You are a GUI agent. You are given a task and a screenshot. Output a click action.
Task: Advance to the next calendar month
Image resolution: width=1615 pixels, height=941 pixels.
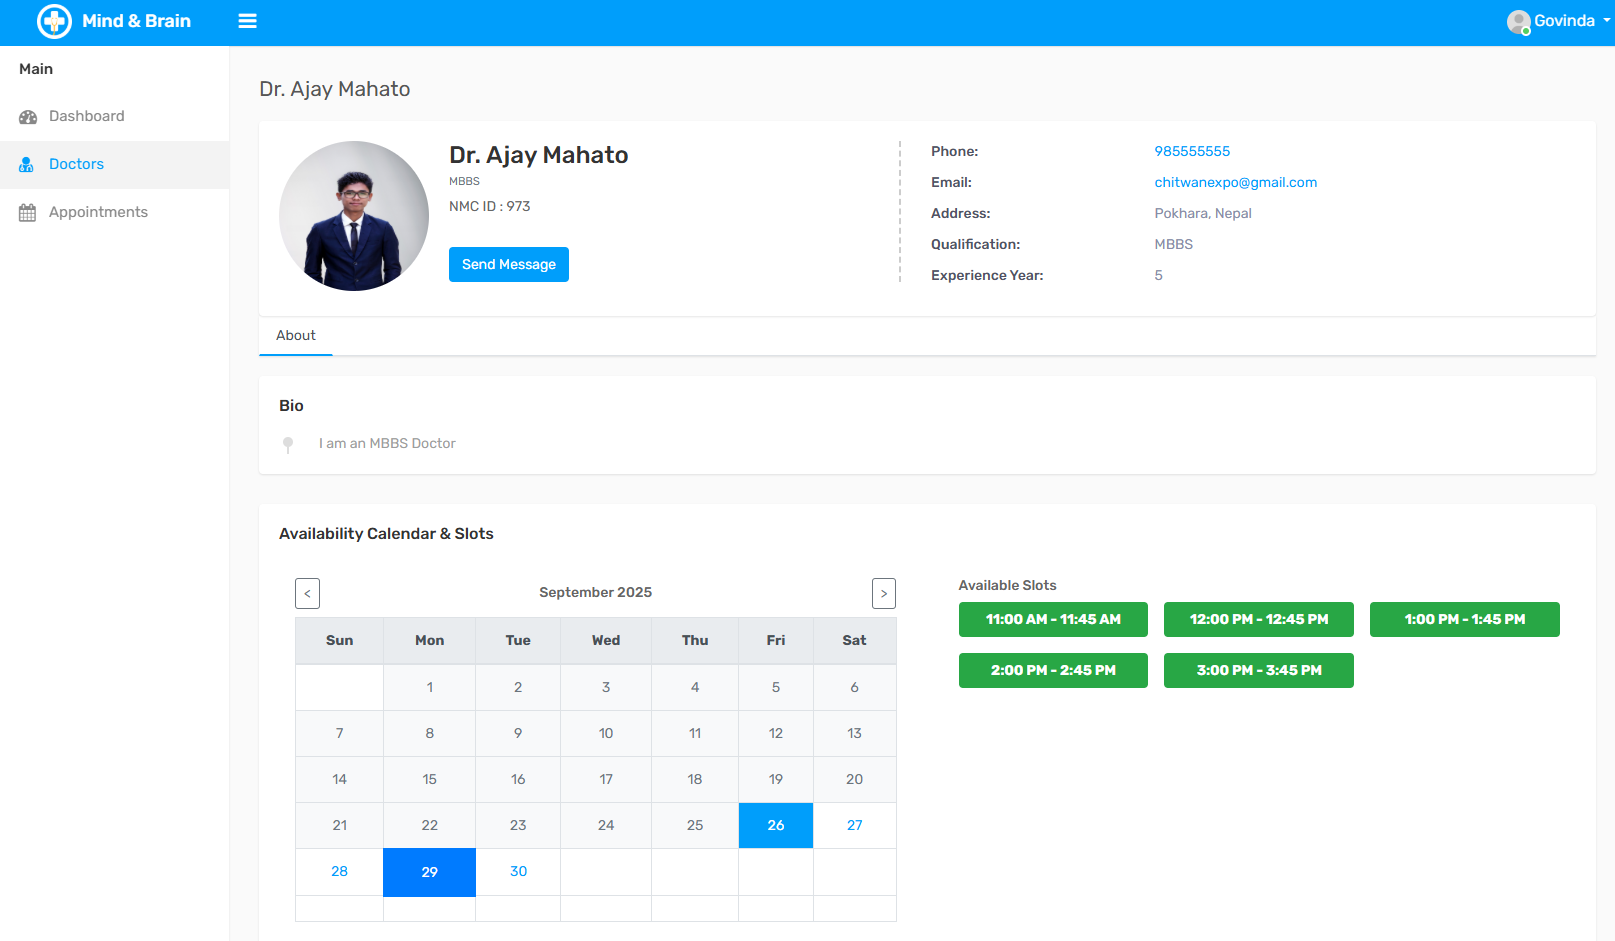[883, 593]
